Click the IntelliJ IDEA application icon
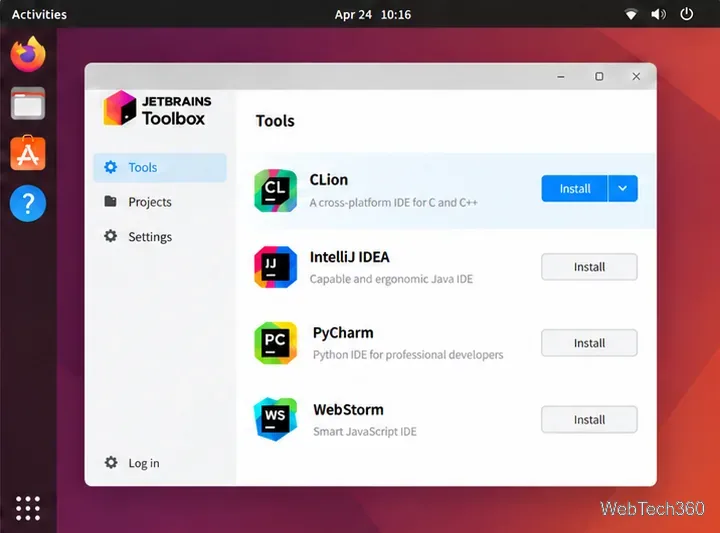 coord(276,267)
